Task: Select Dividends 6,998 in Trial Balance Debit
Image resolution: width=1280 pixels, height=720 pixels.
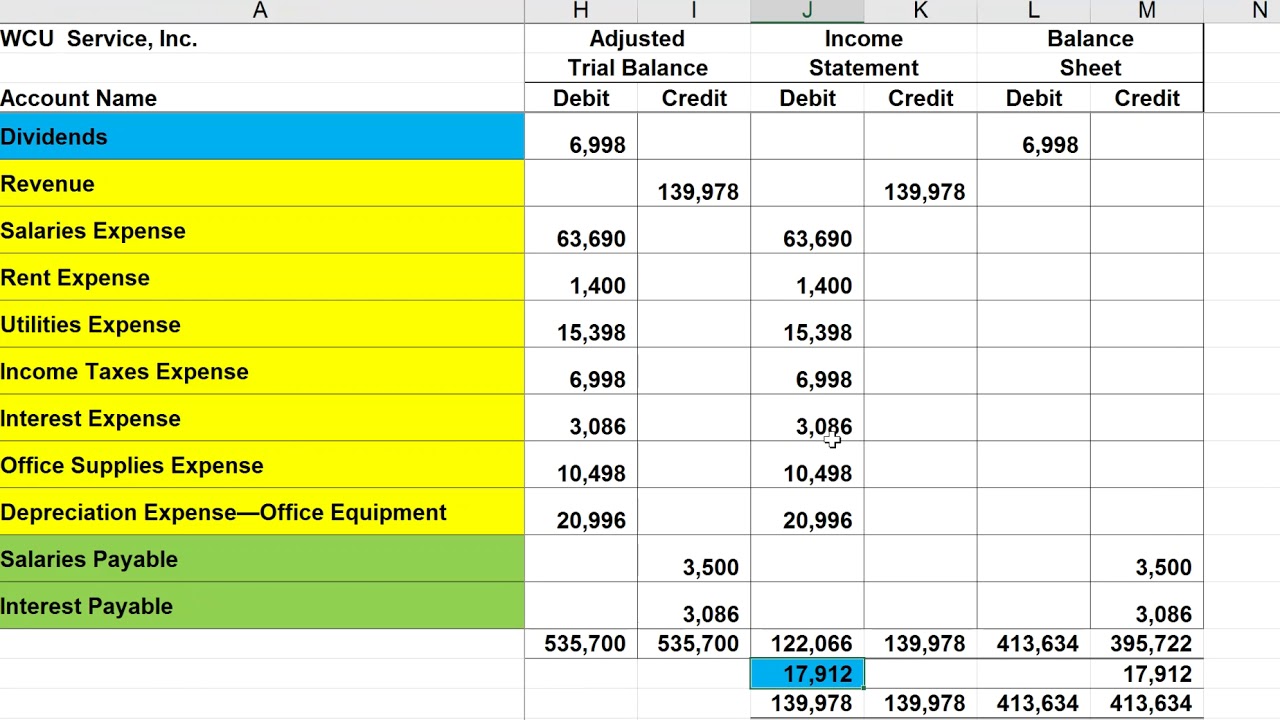Action: click(x=581, y=137)
